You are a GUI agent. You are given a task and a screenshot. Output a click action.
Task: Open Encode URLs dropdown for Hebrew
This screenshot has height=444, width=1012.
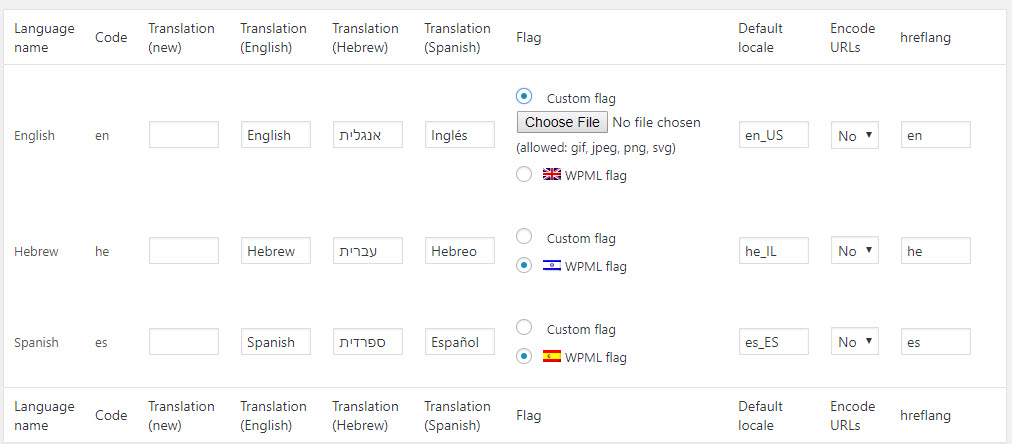pos(855,251)
